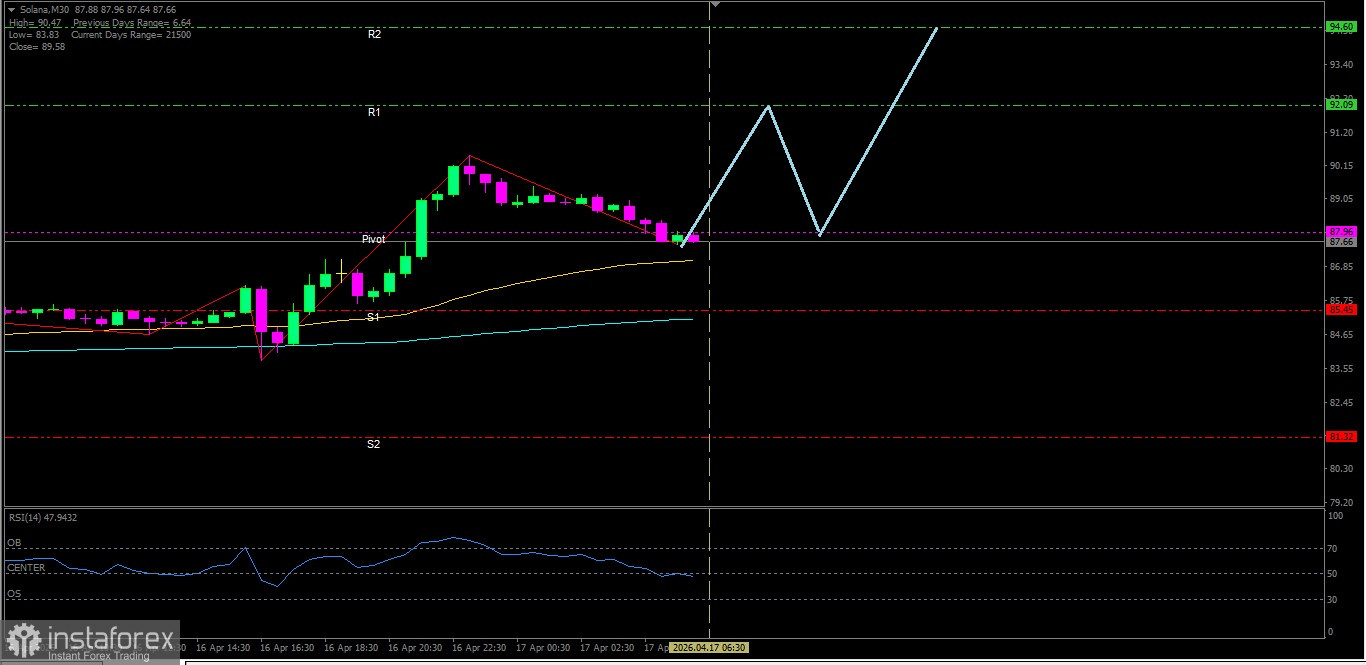This screenshot has width=1366, height=665.
Task: Select the R1 resistance label
Action: coord(374,113)
